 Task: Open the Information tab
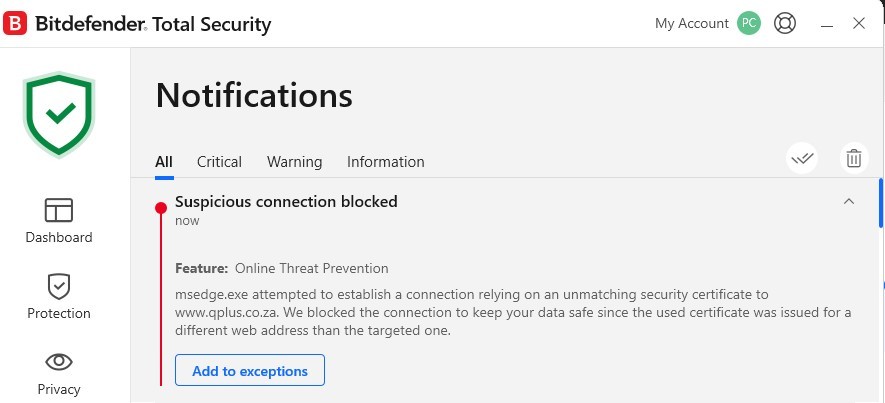click(385, 162)
